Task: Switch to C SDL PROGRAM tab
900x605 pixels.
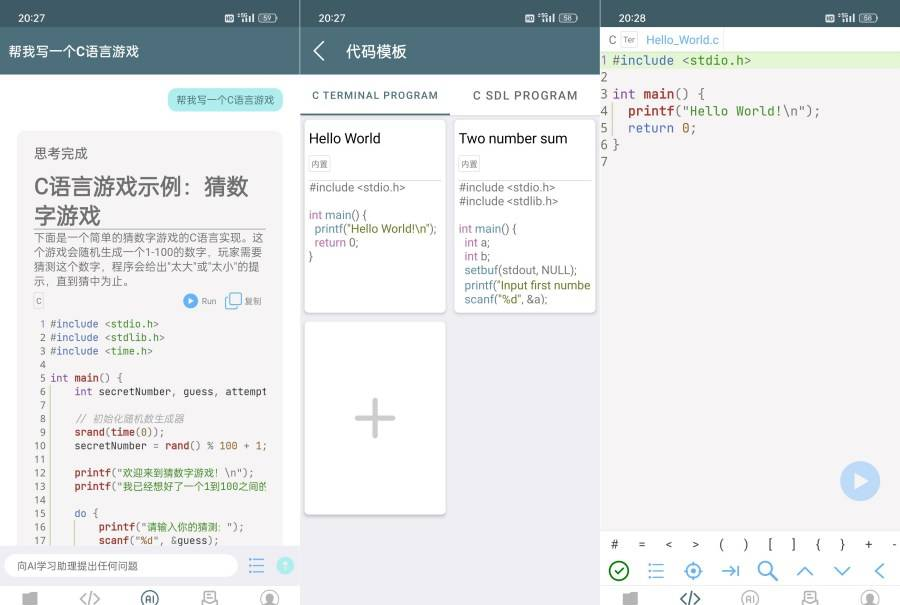Action: click(x=525, y=95)
